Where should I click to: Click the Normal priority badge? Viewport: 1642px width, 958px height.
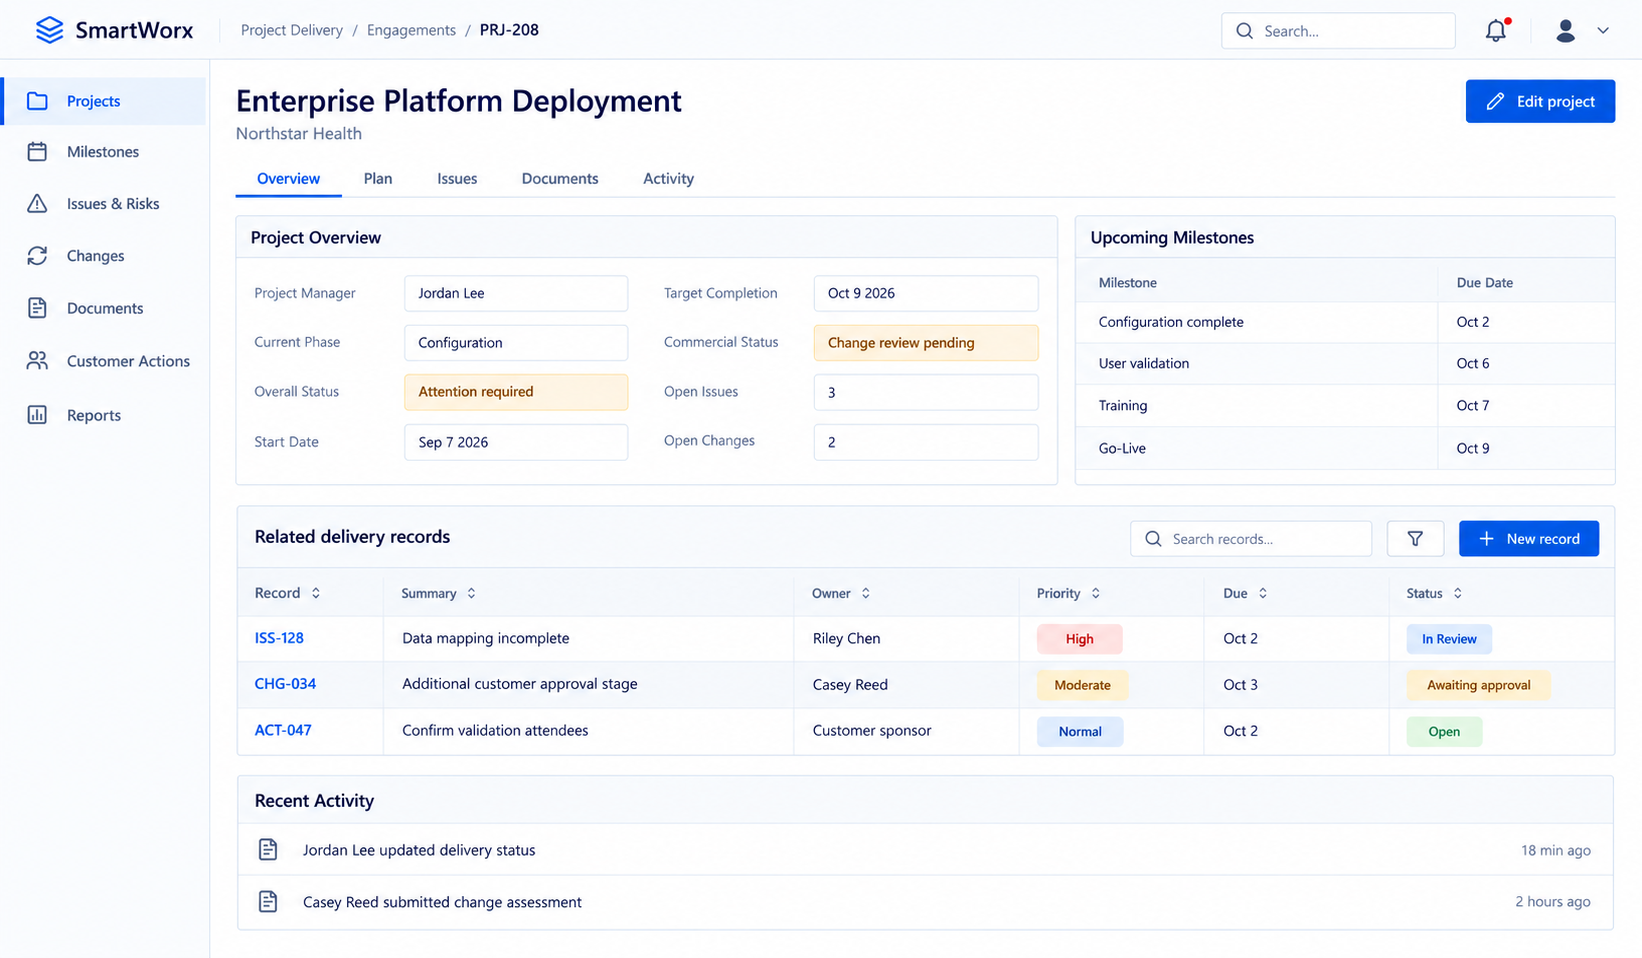point(1080,731)
